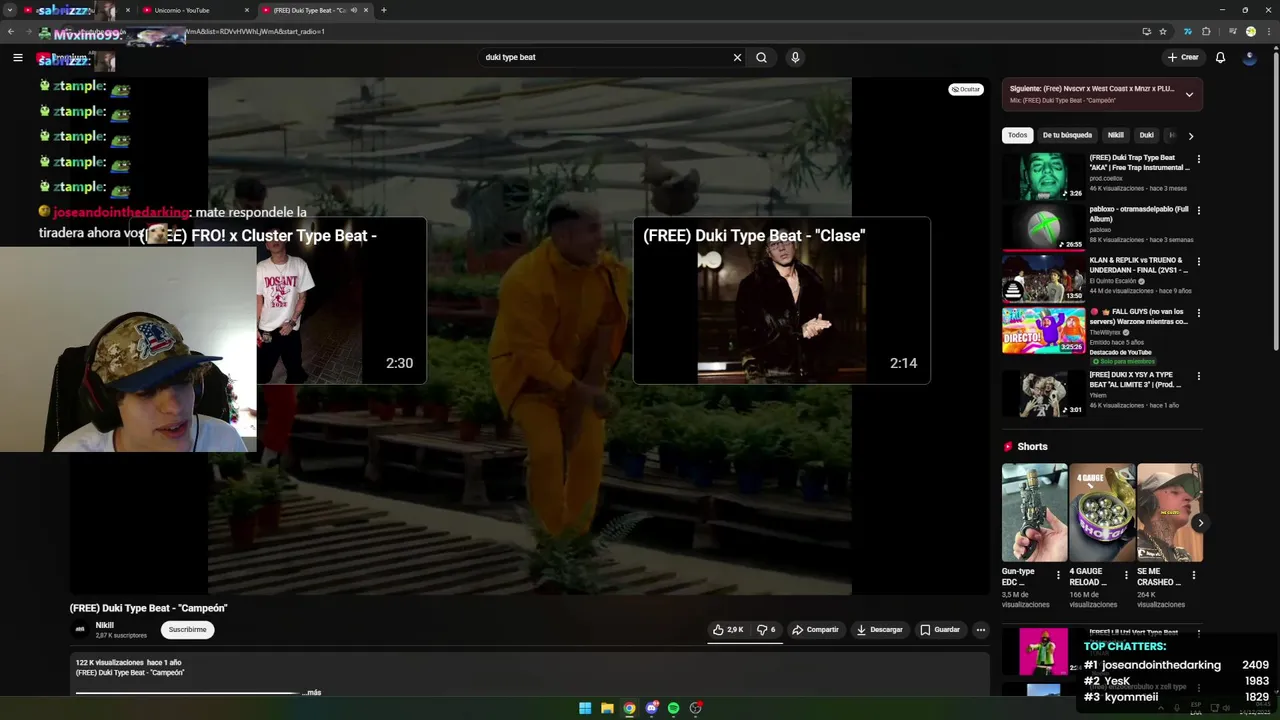1280x720 pixels.
Task: Open options for pabloxo otramasdelpablo video
Action: [x=1198, y=210]
